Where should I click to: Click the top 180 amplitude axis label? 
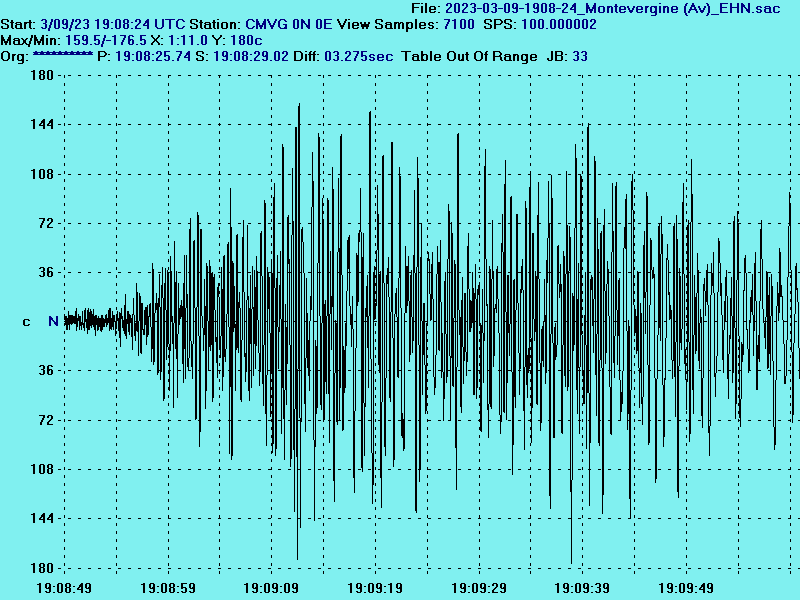click(42, 75)
